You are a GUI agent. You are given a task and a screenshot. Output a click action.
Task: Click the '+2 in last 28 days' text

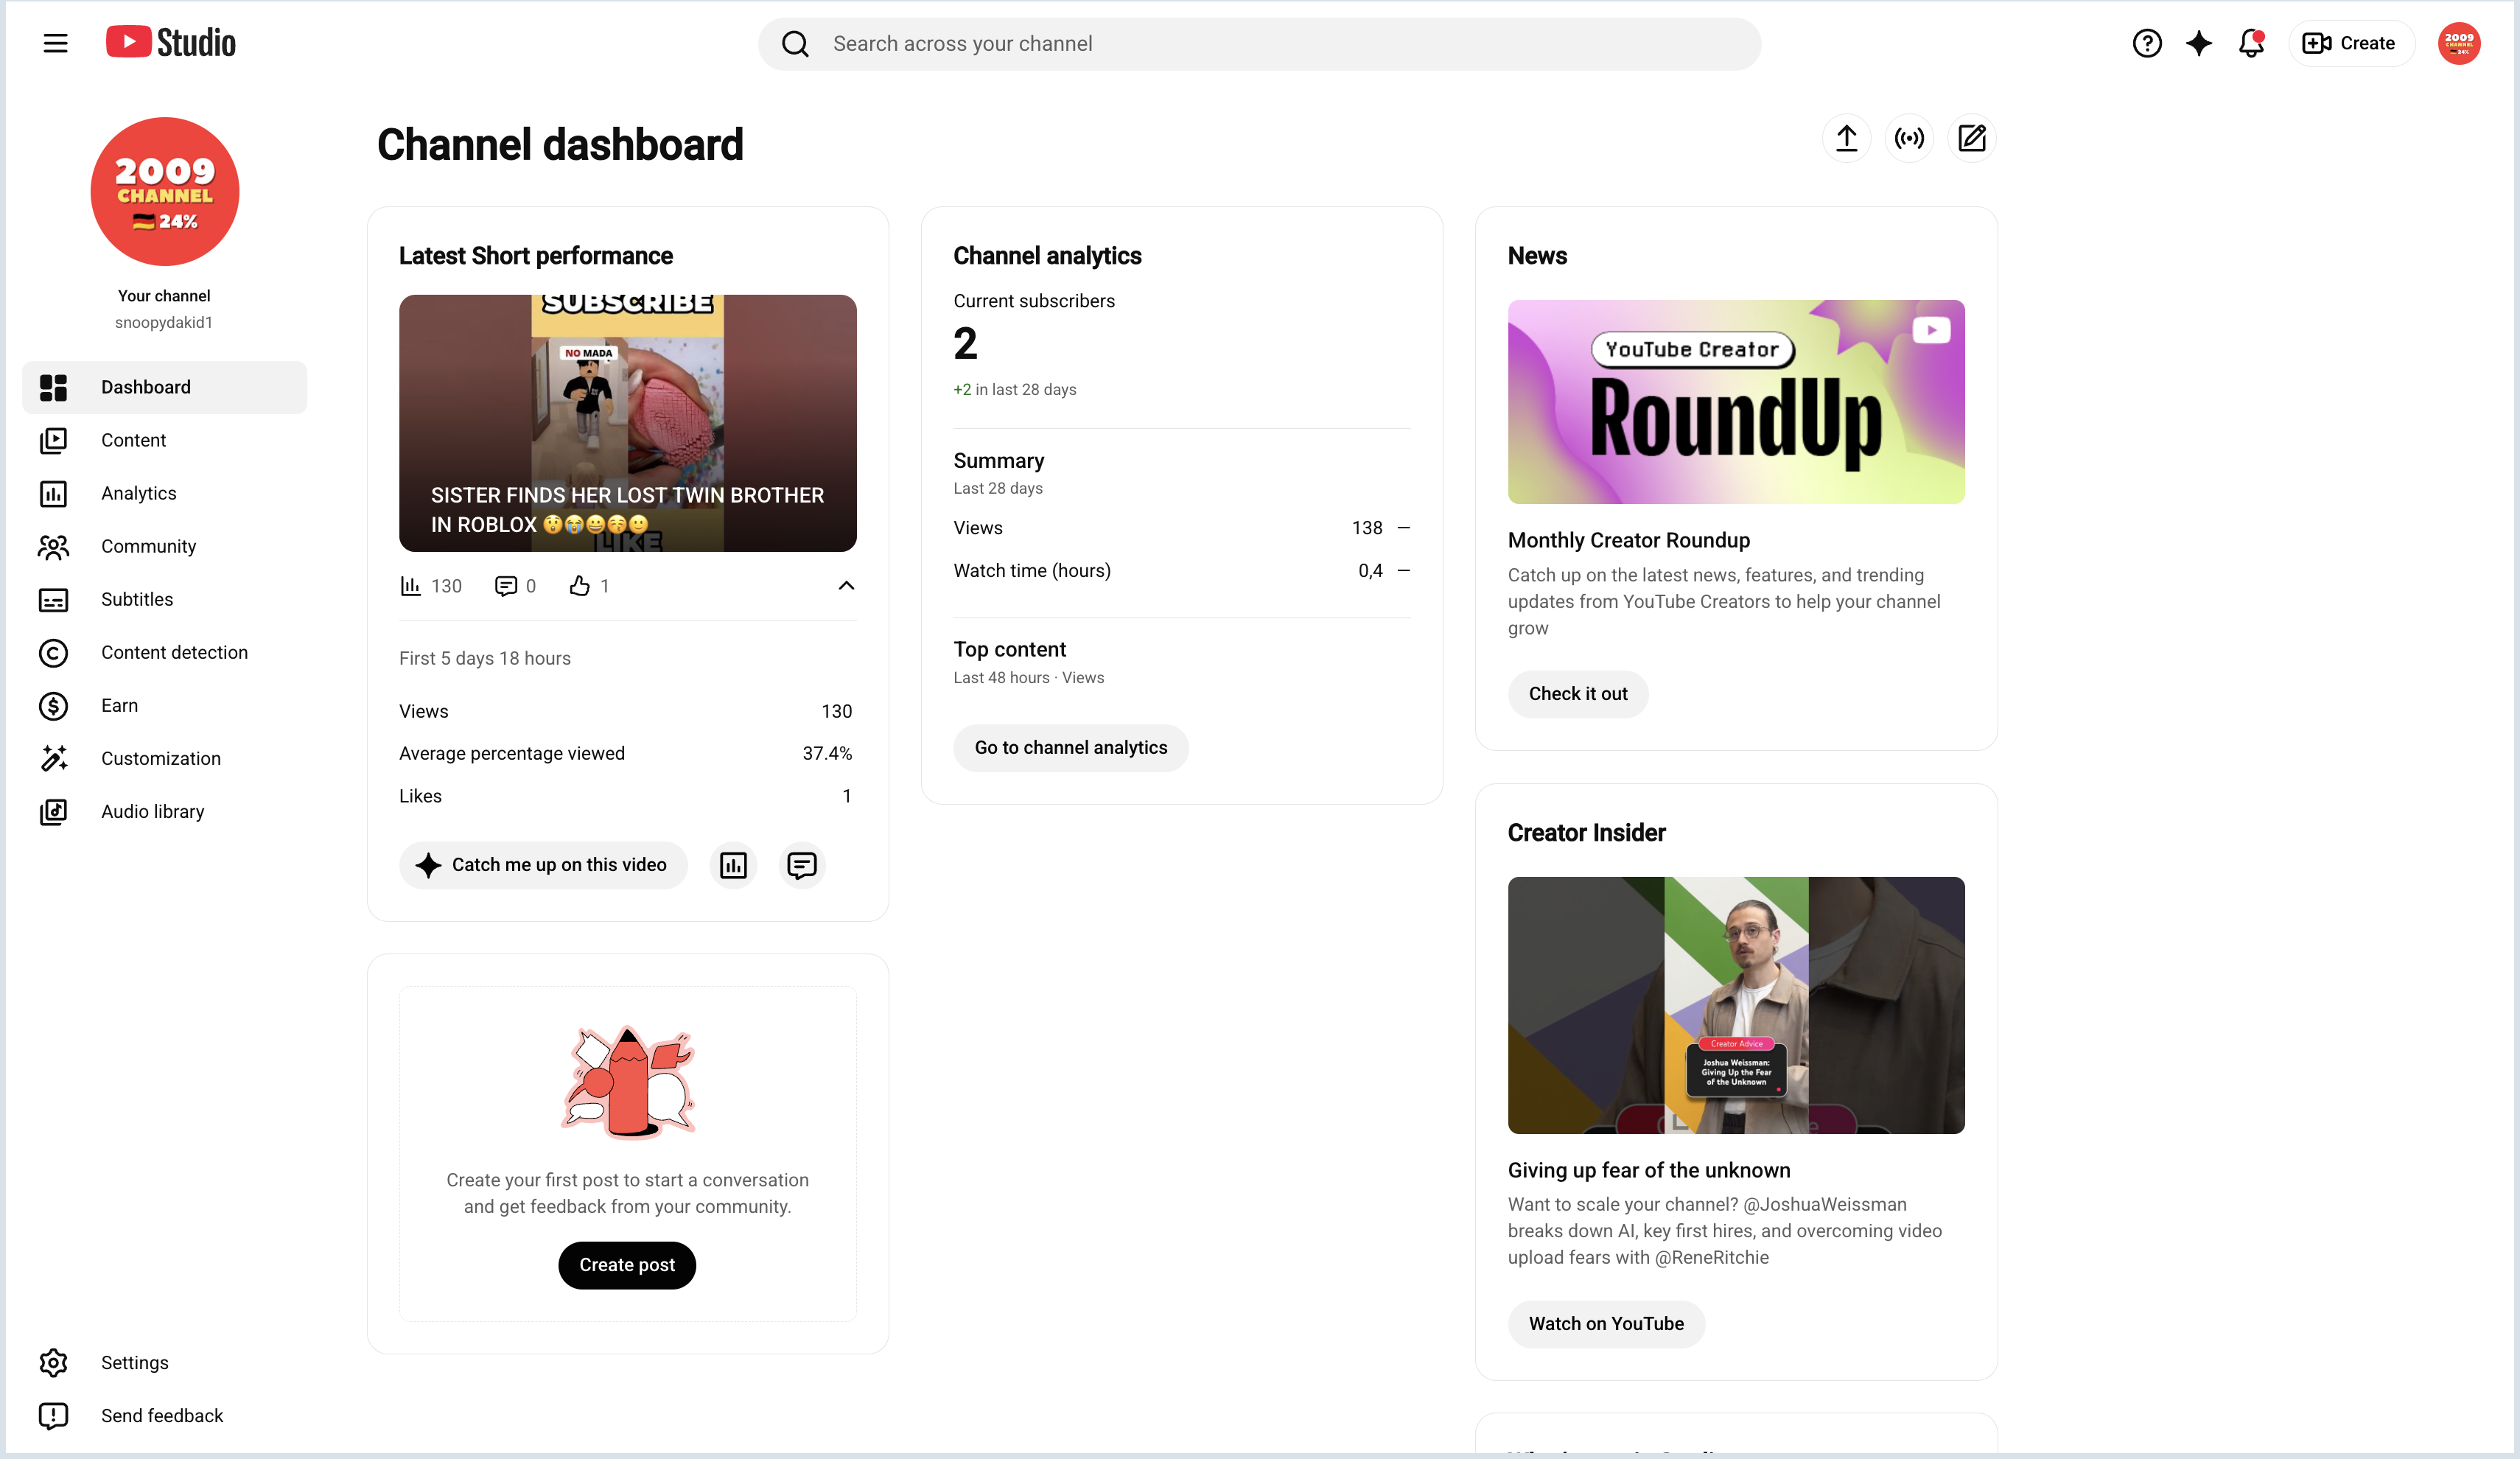click(1015, 389)
